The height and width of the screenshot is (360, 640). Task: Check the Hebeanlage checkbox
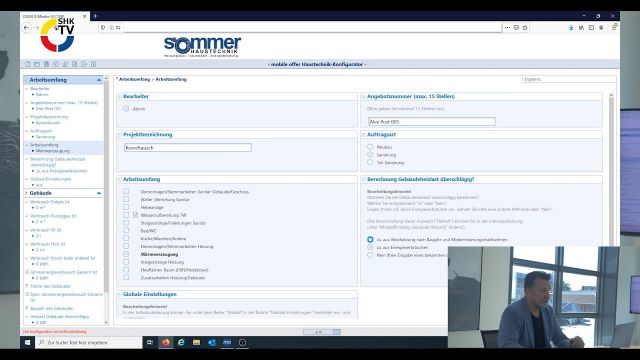[x=126, y=207]
